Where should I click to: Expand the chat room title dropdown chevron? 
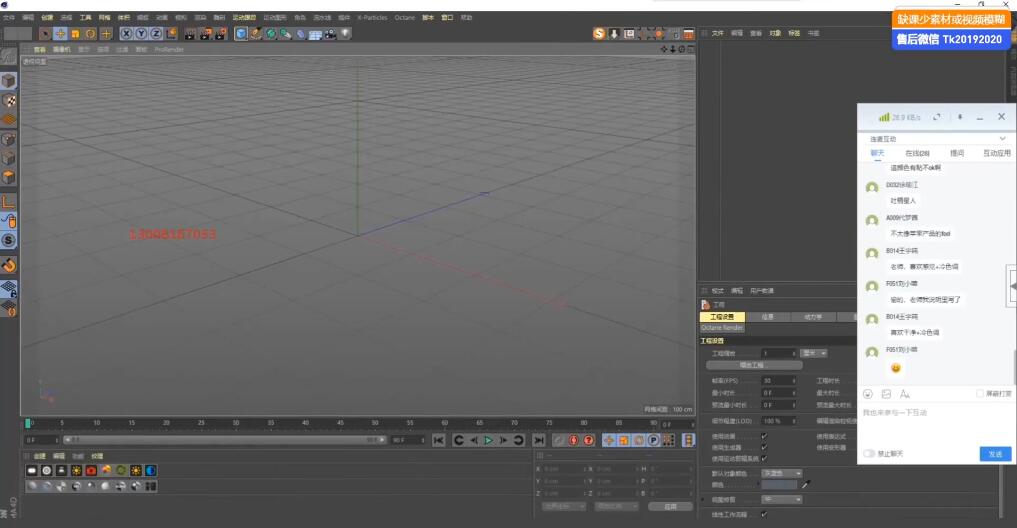point(1002,138)
